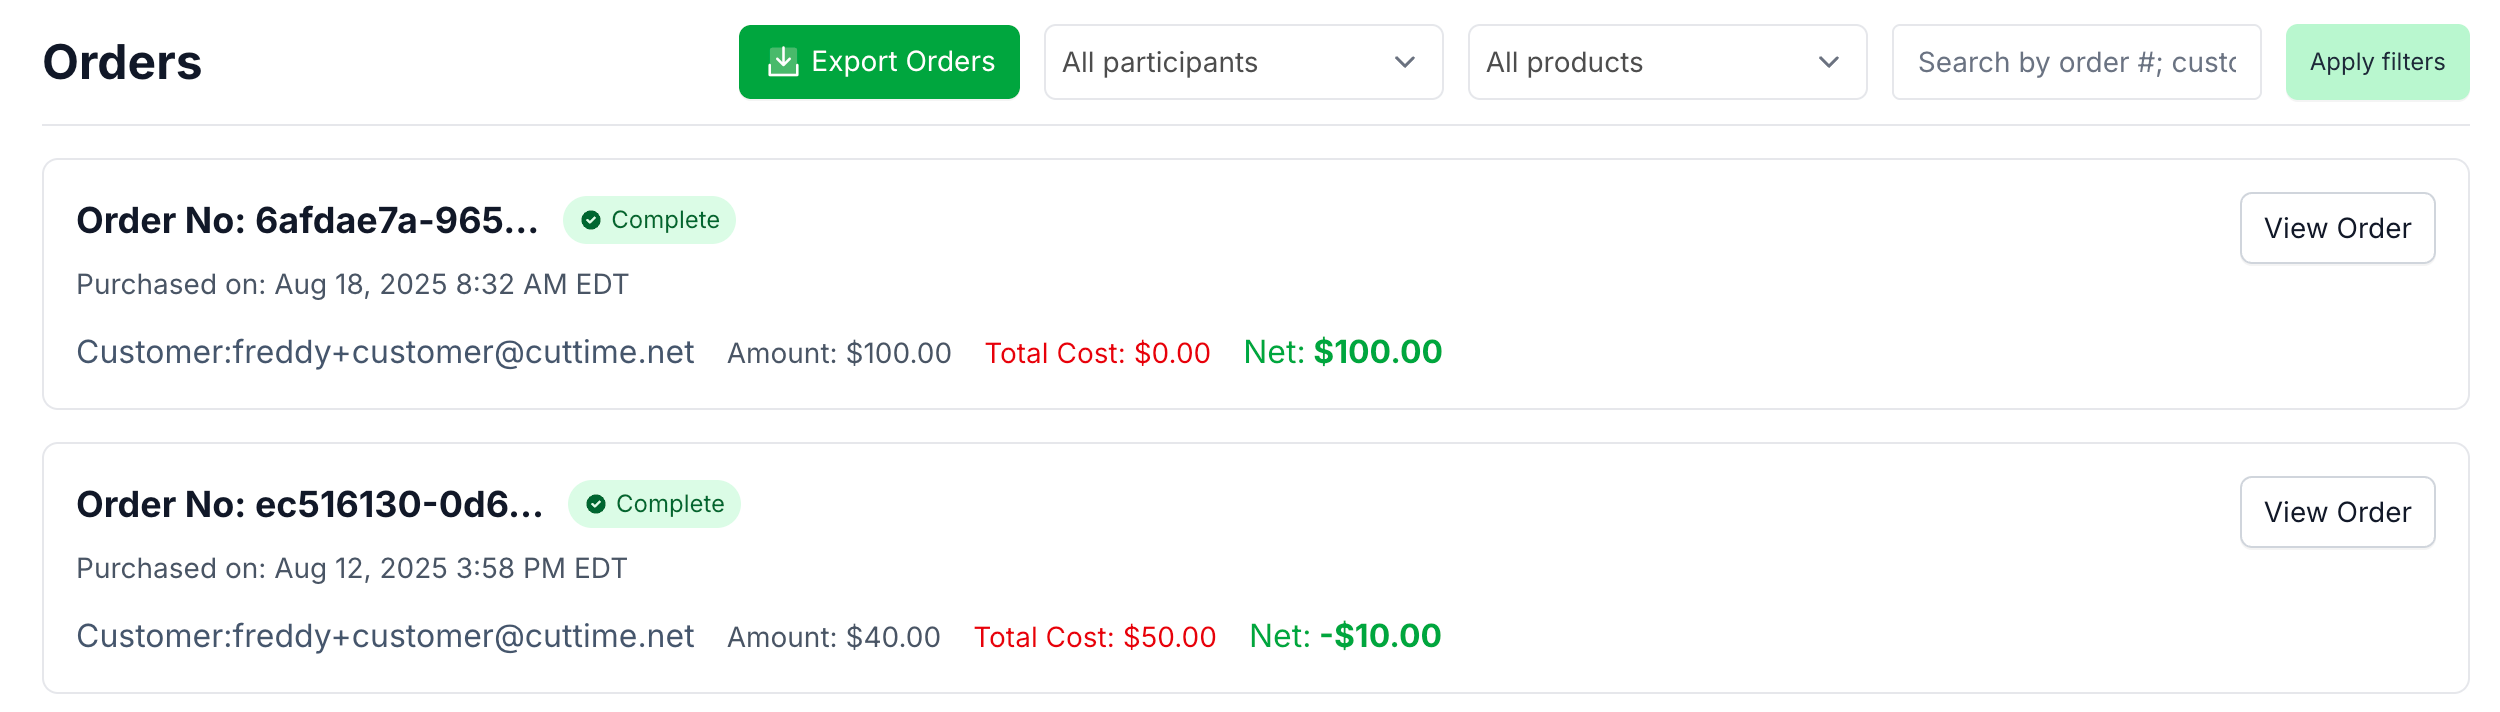
Task: View order 6afdae7a-965 details
Action: (x=2337, y=228)
